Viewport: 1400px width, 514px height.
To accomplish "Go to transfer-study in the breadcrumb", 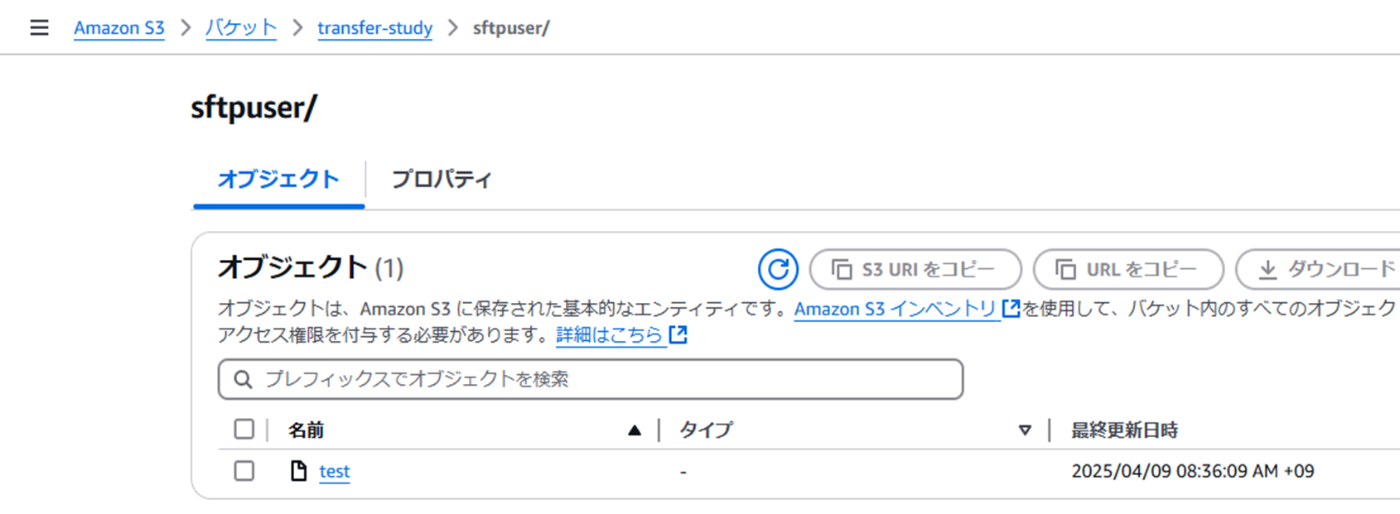I will coord(375,28).
